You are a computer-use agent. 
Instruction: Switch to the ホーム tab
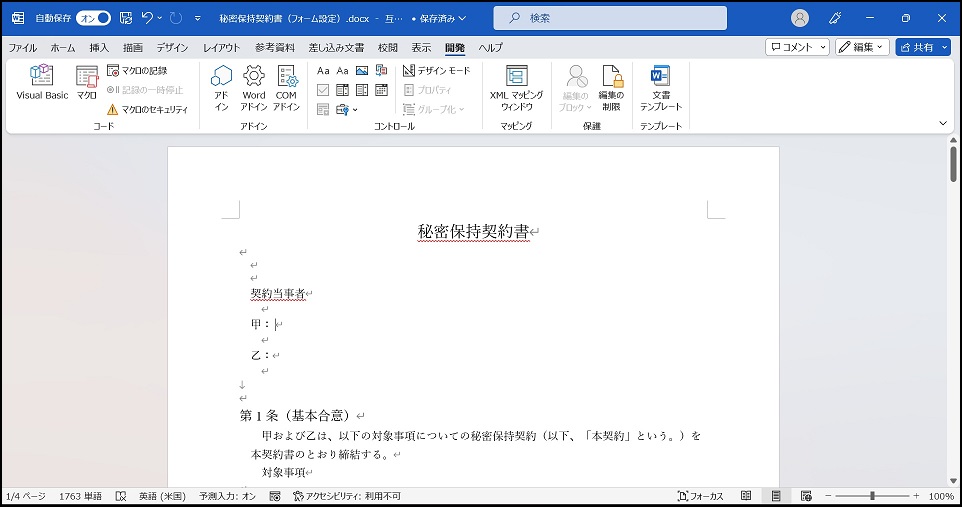63,47
